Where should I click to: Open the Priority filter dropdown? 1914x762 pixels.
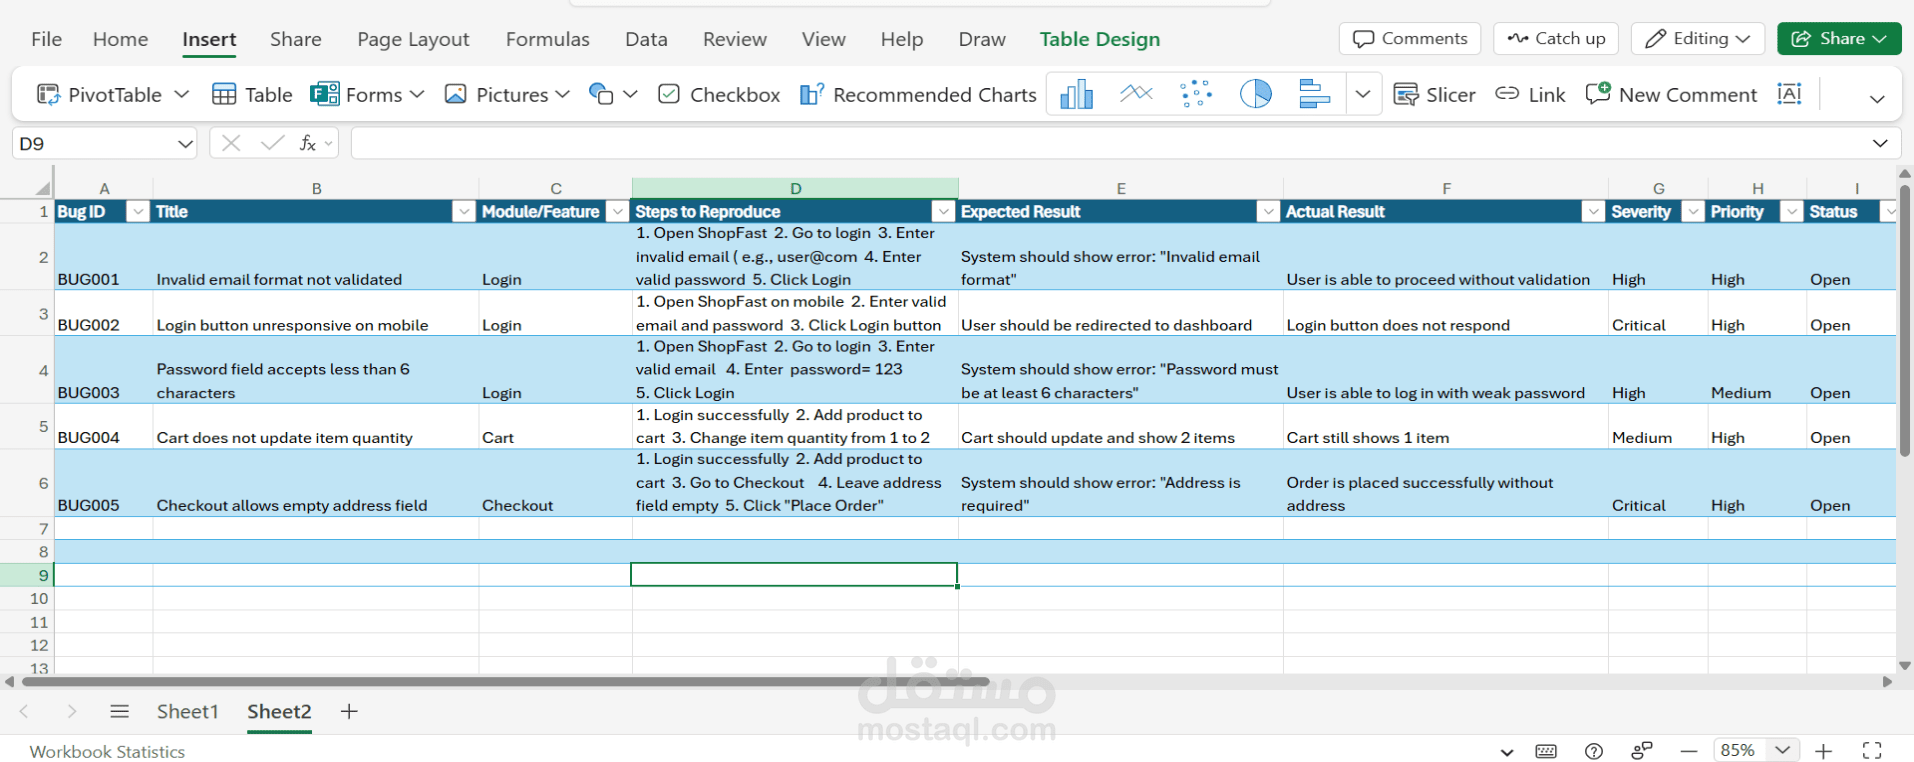click(x=1792, y=211)
